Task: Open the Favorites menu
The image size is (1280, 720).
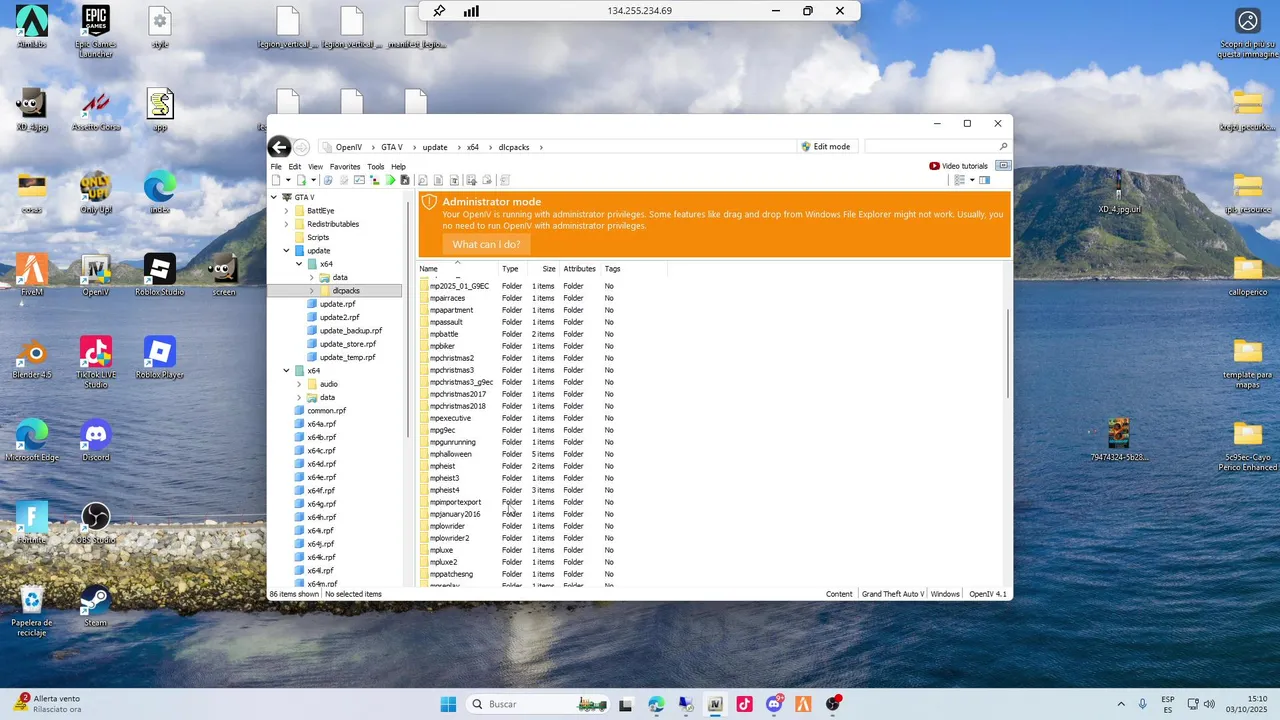Action: [345, 167]
